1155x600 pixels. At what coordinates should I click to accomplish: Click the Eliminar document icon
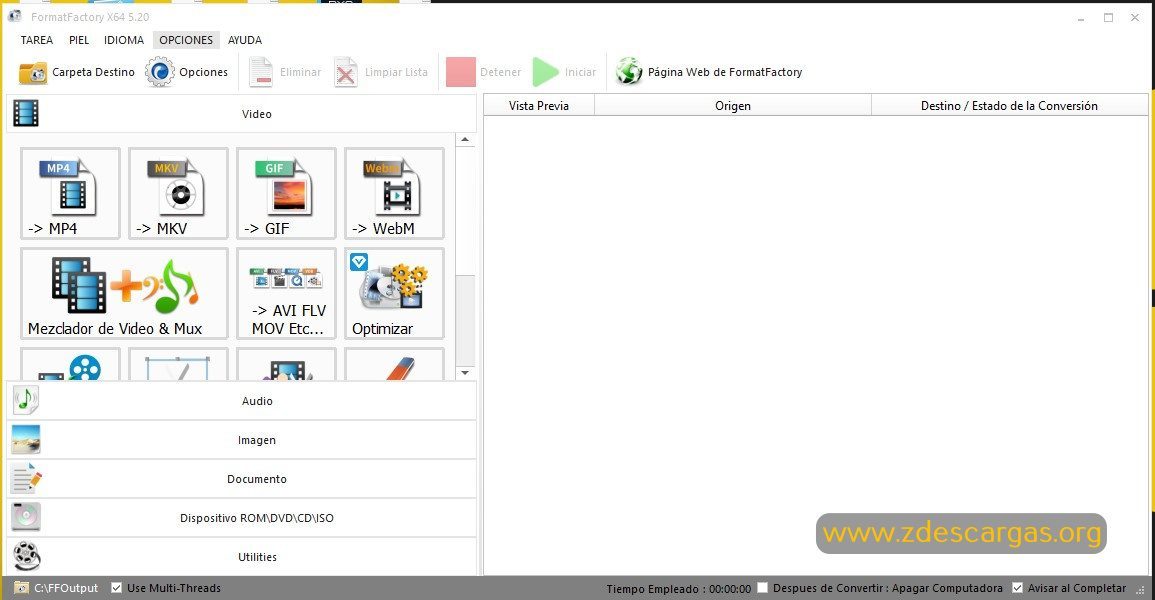click(261, 72)
